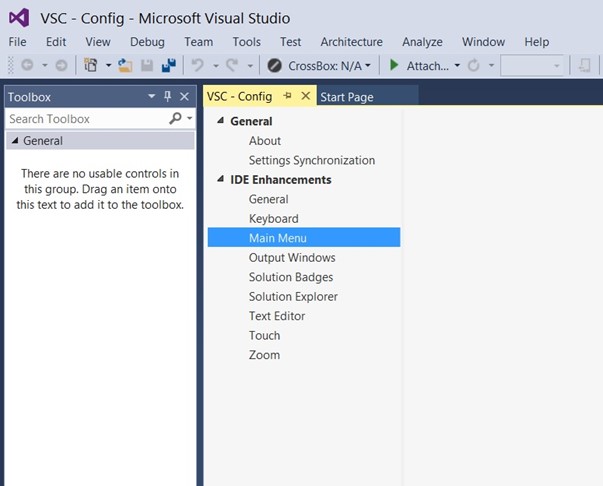This screenshot has width=603, height=486.
Task: Open the View menu
Action: pos(98,42)
